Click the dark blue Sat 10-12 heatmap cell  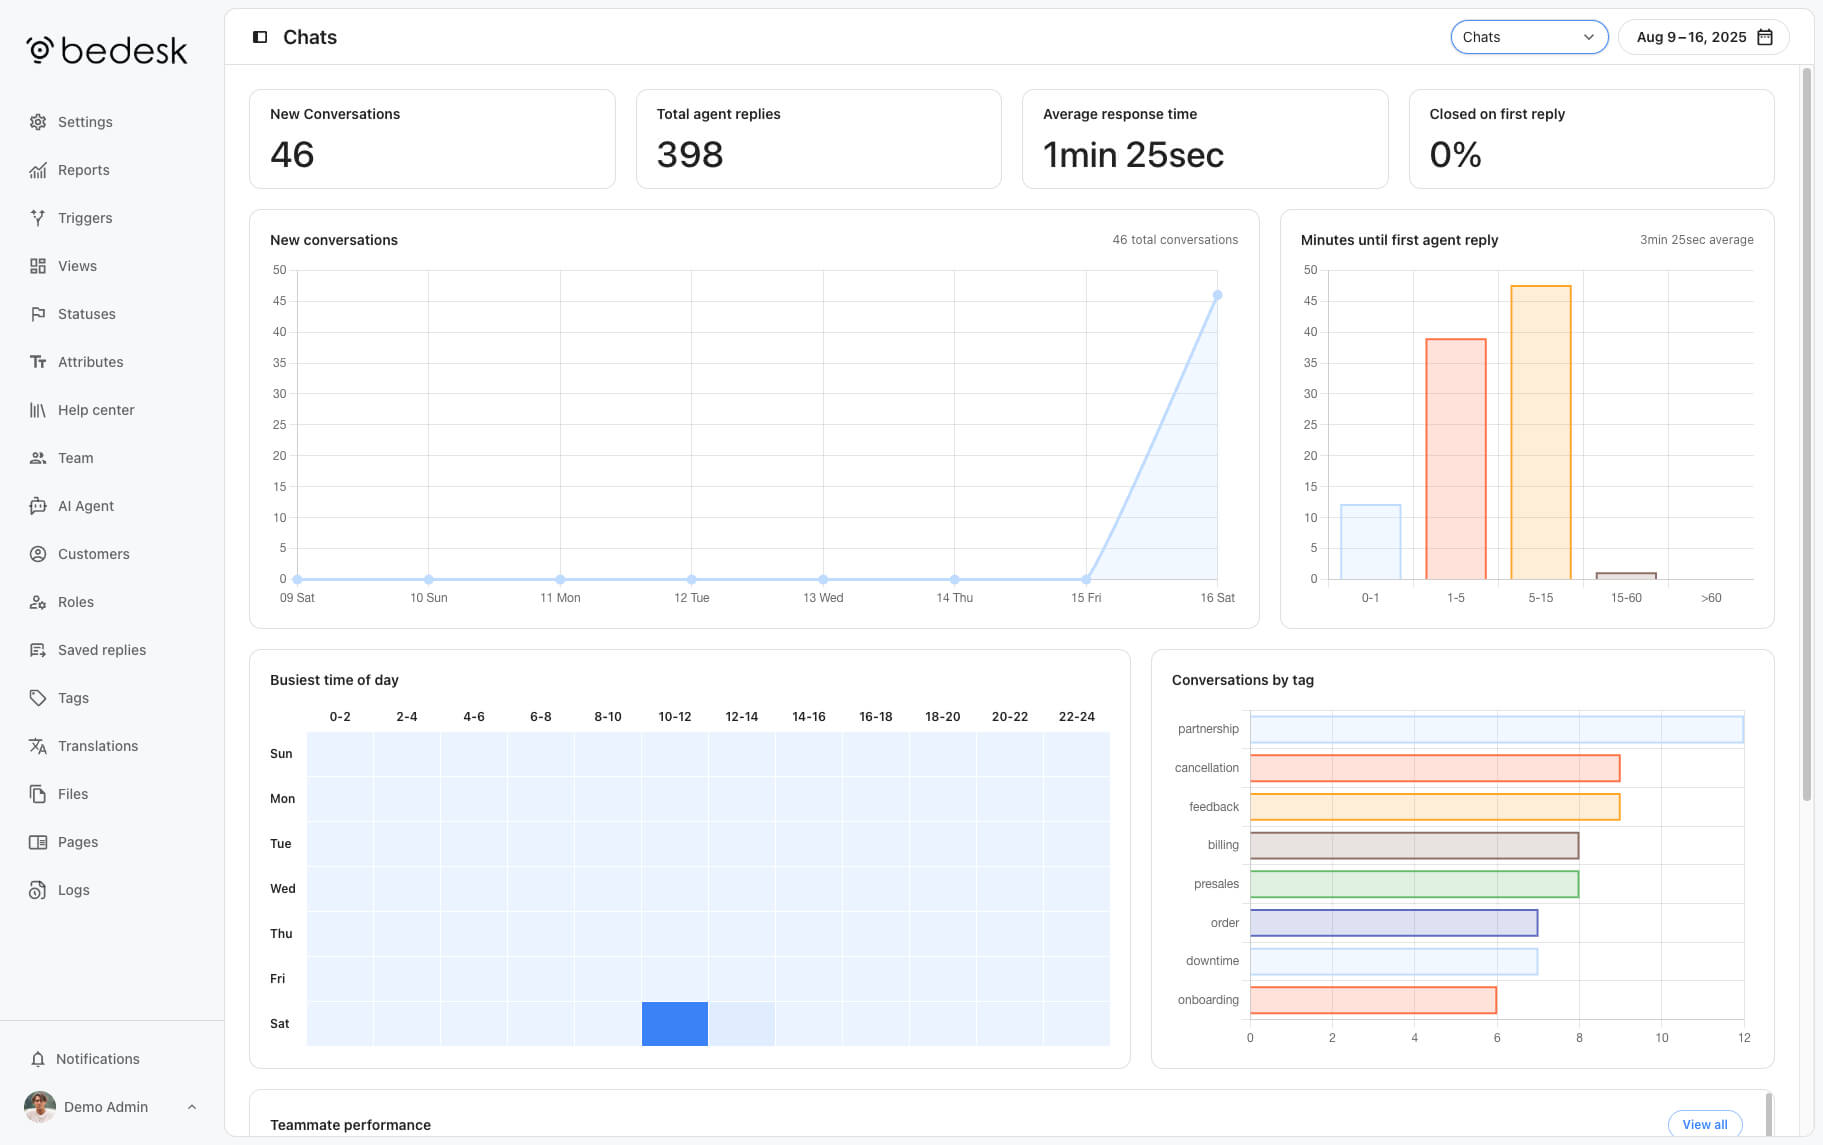coord(675,1024)
